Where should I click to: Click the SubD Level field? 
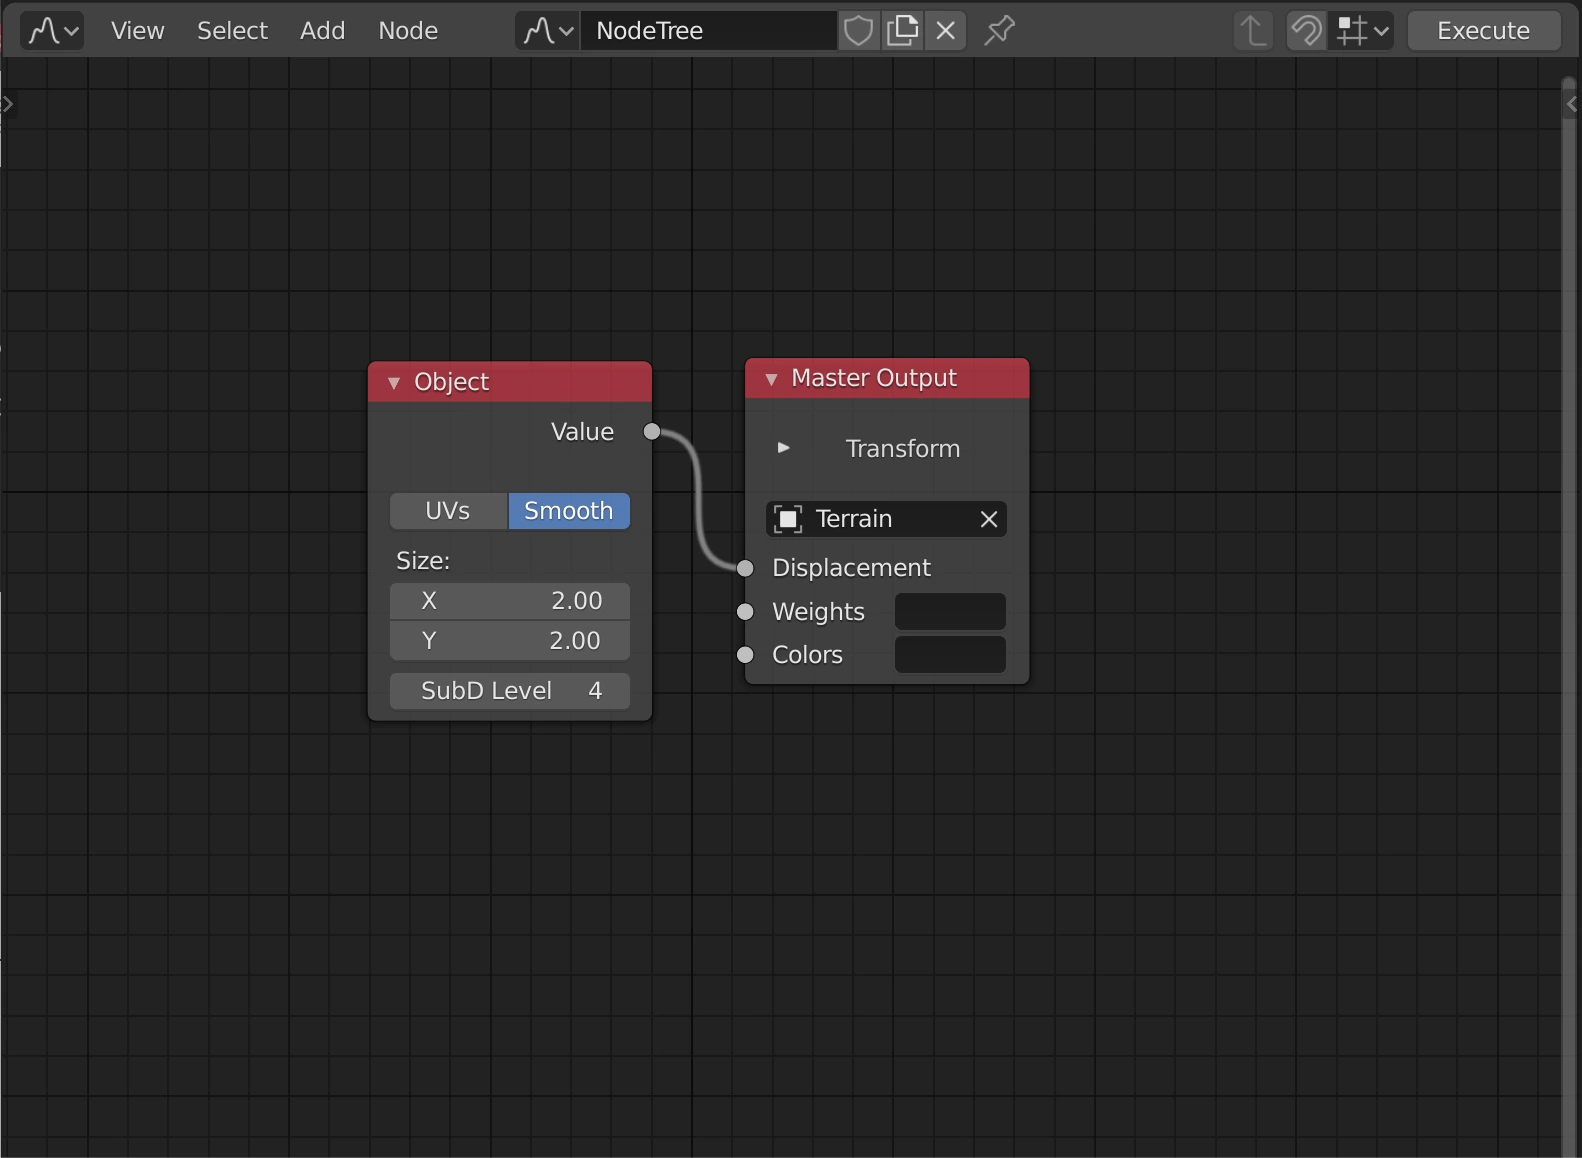pos(510,691)
